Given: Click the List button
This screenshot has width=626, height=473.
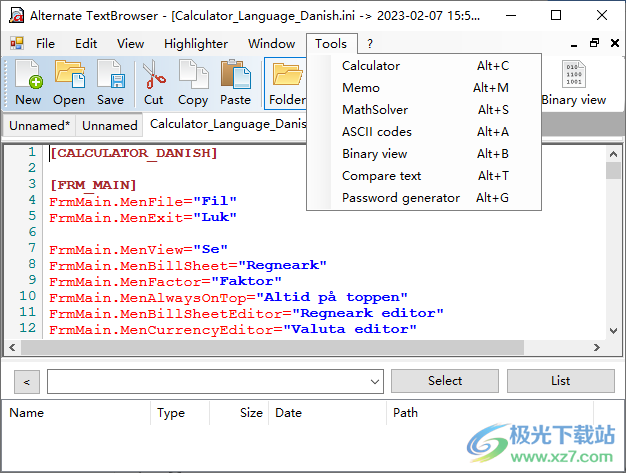Looking at the screenshot, I should (x=561, y=381).
